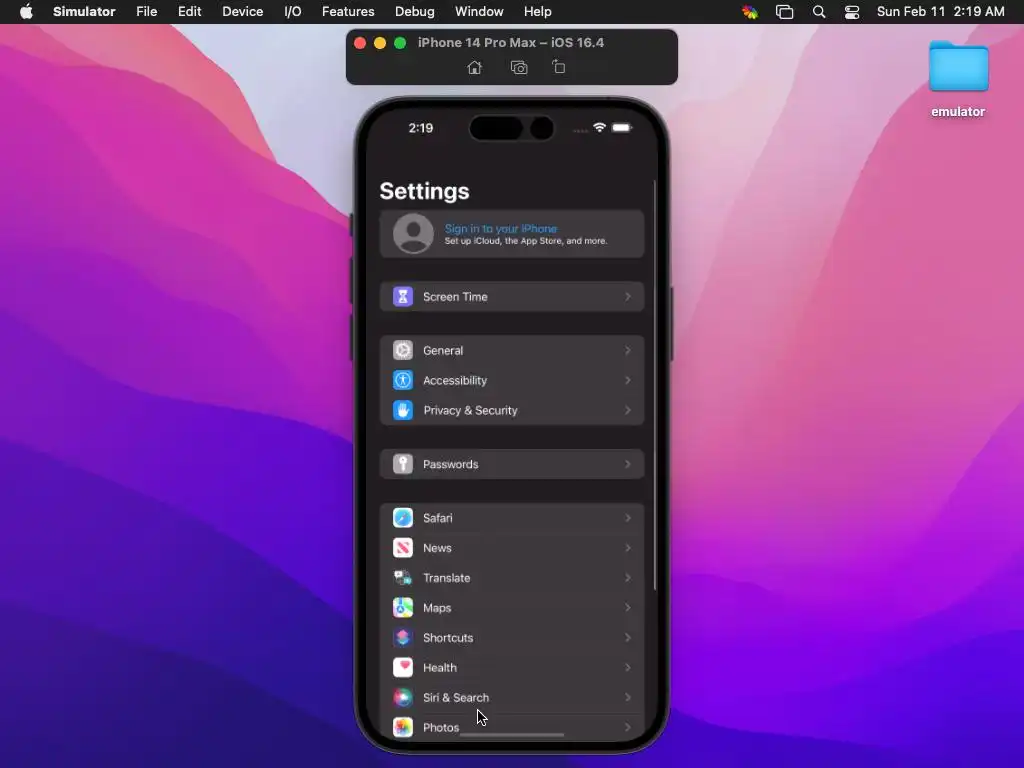The width and height of the screenshot is (1024, 768).
Task: Click the Simulator Home button icon
Action: coord(475,67)
